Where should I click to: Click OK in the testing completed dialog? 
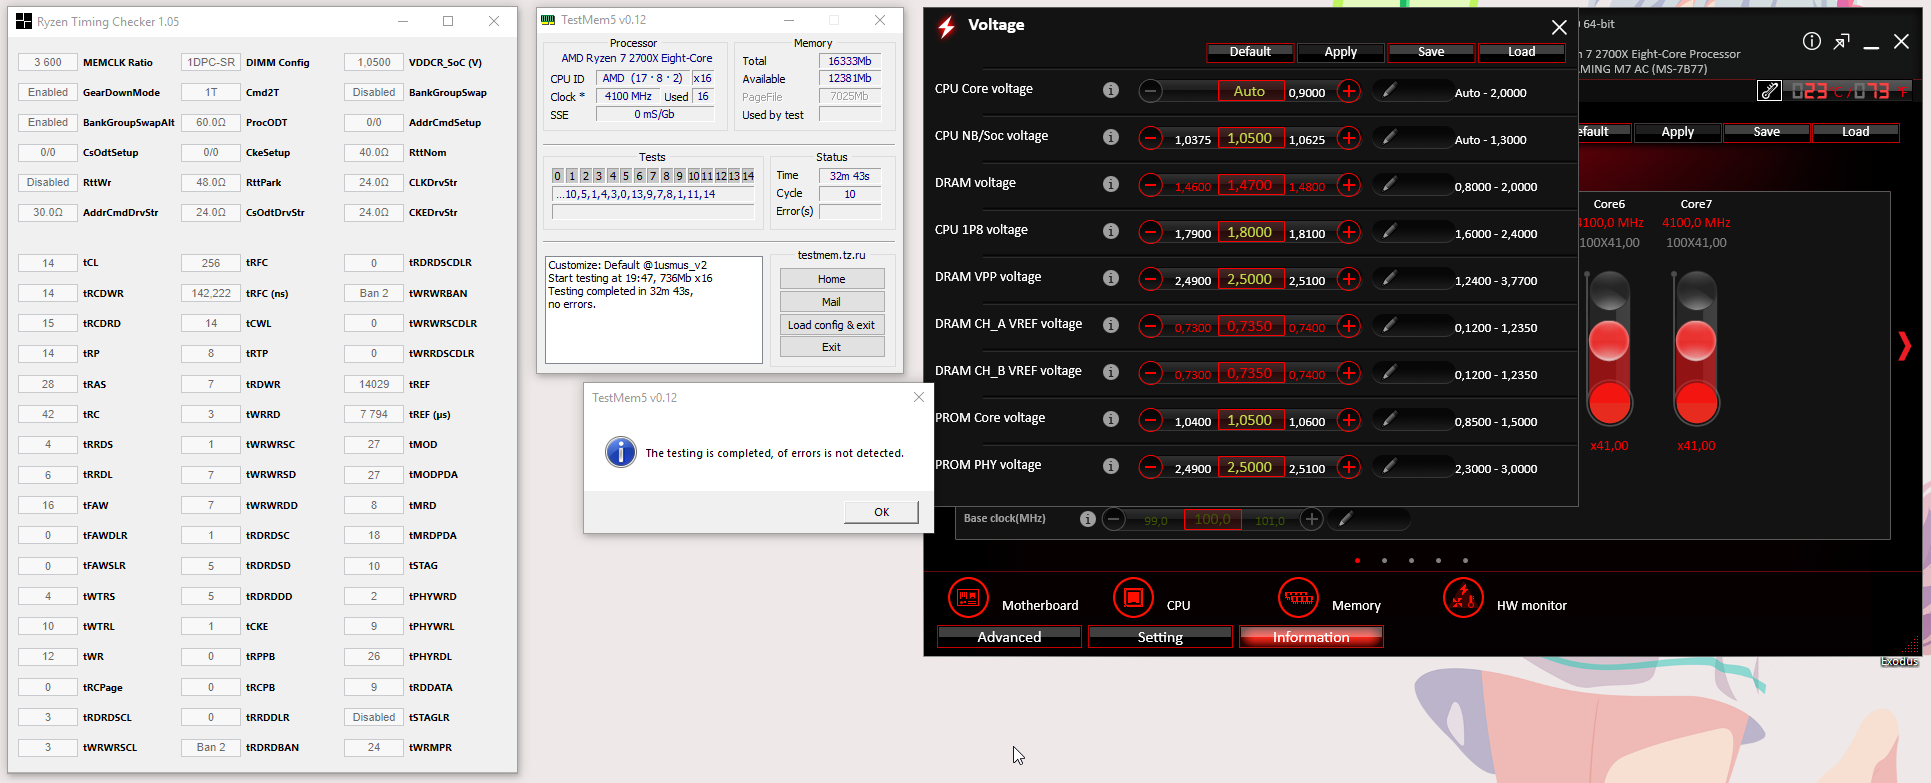pos(881,512)
